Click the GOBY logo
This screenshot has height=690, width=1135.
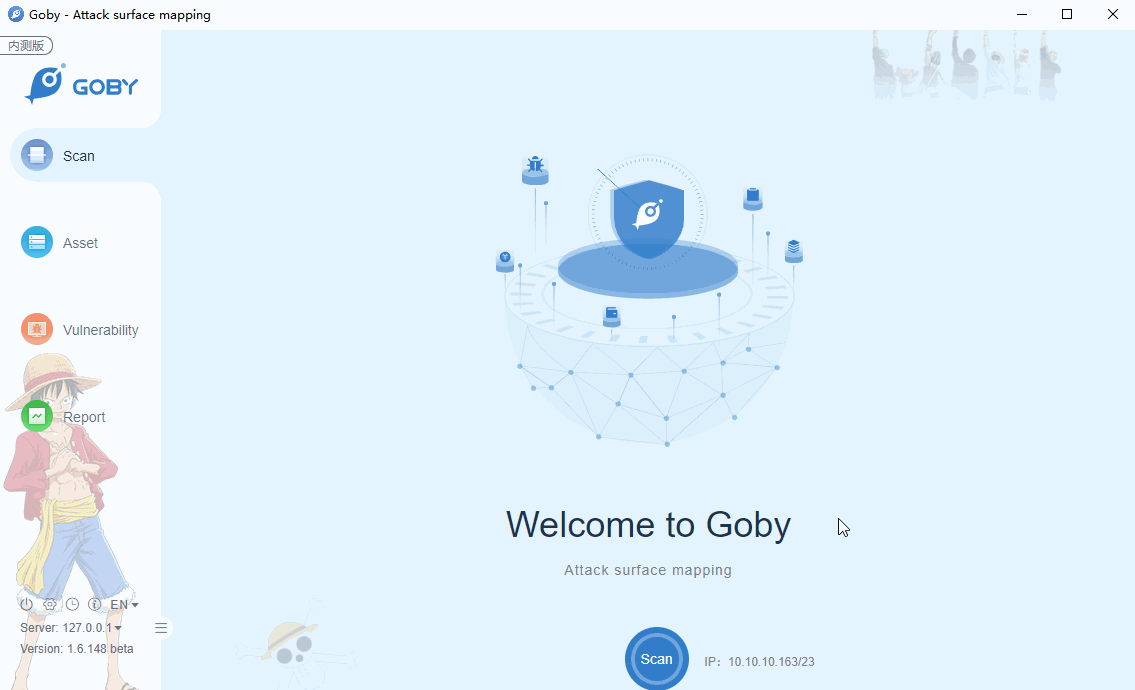[x=81, y=85]
